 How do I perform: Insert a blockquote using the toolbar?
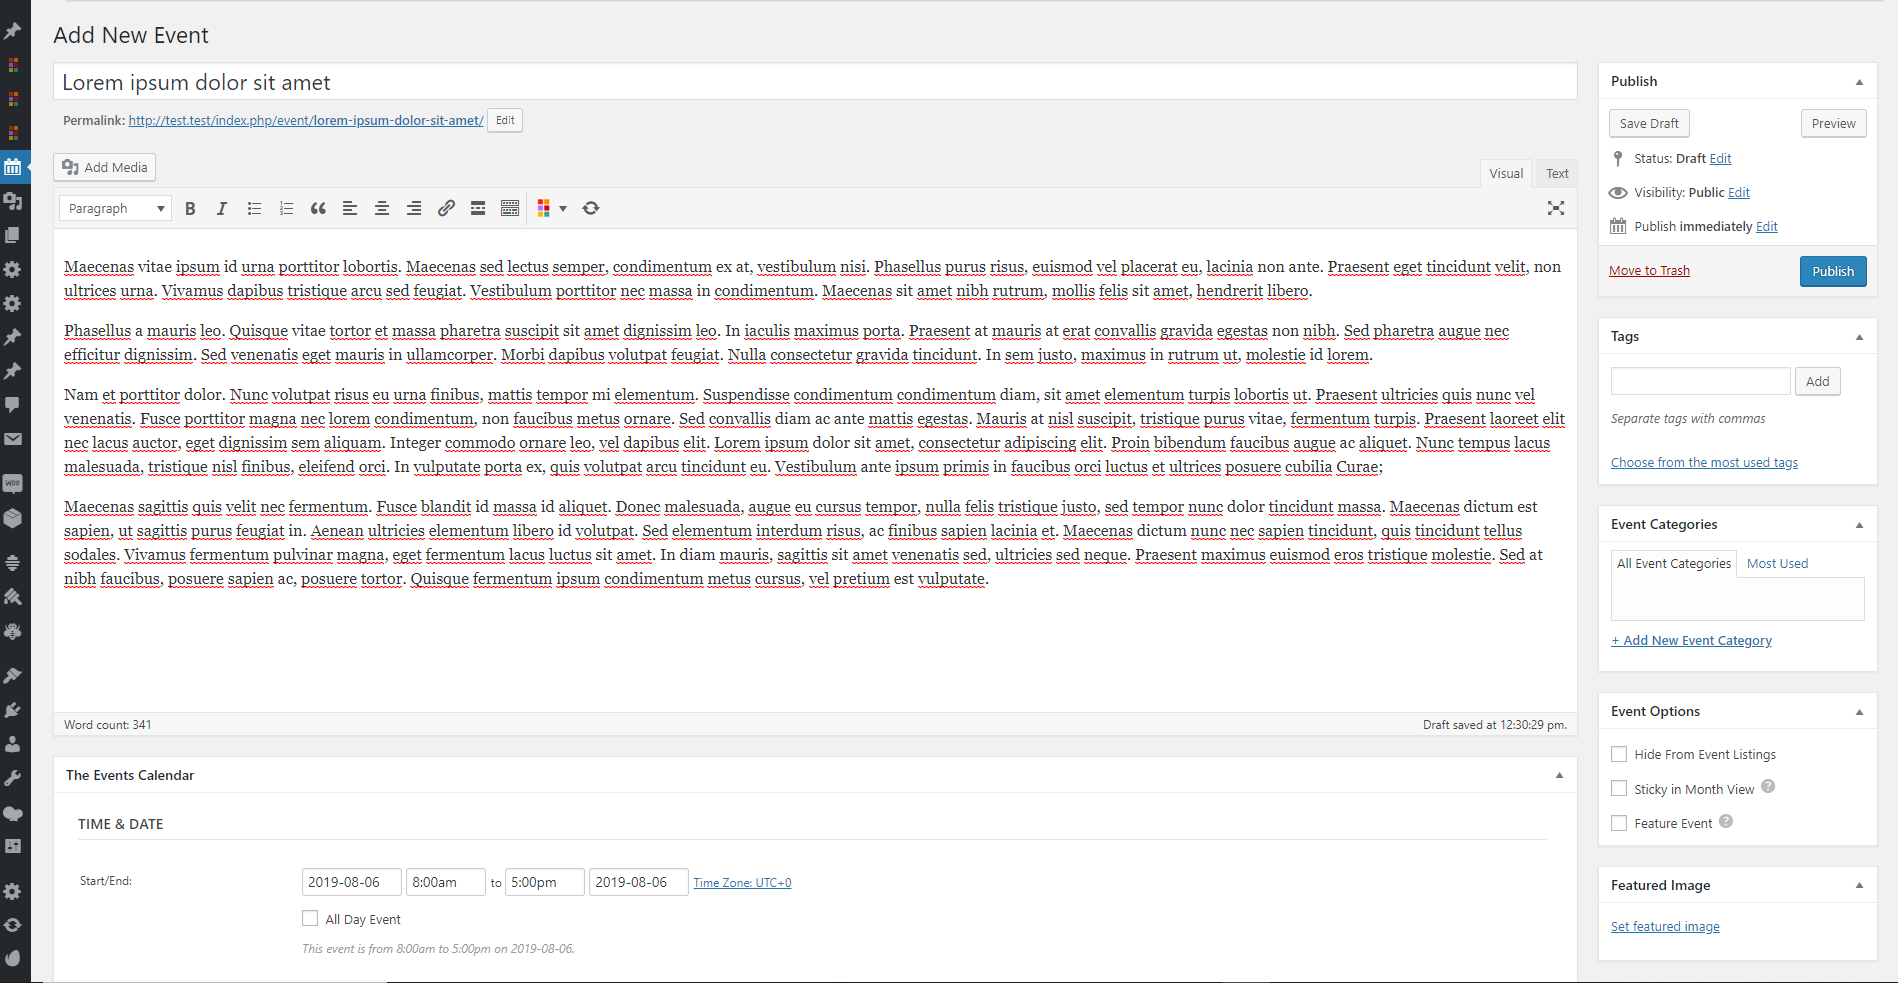coord(318,208)
